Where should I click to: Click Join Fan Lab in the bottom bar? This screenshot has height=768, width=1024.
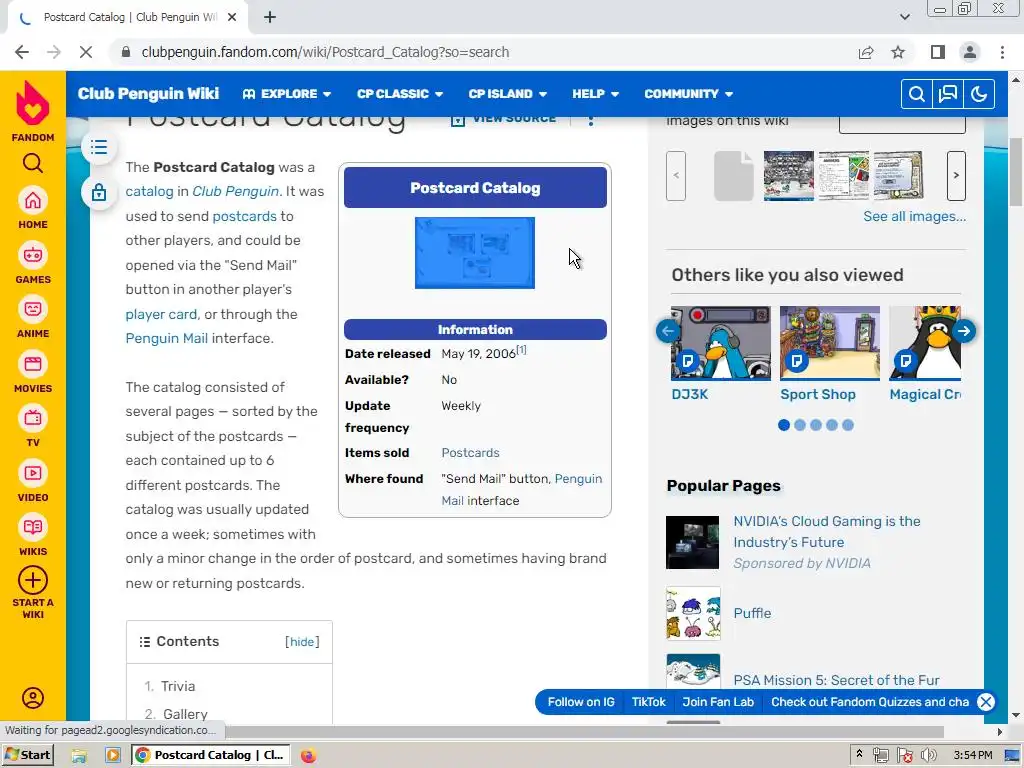coord(718,702)
